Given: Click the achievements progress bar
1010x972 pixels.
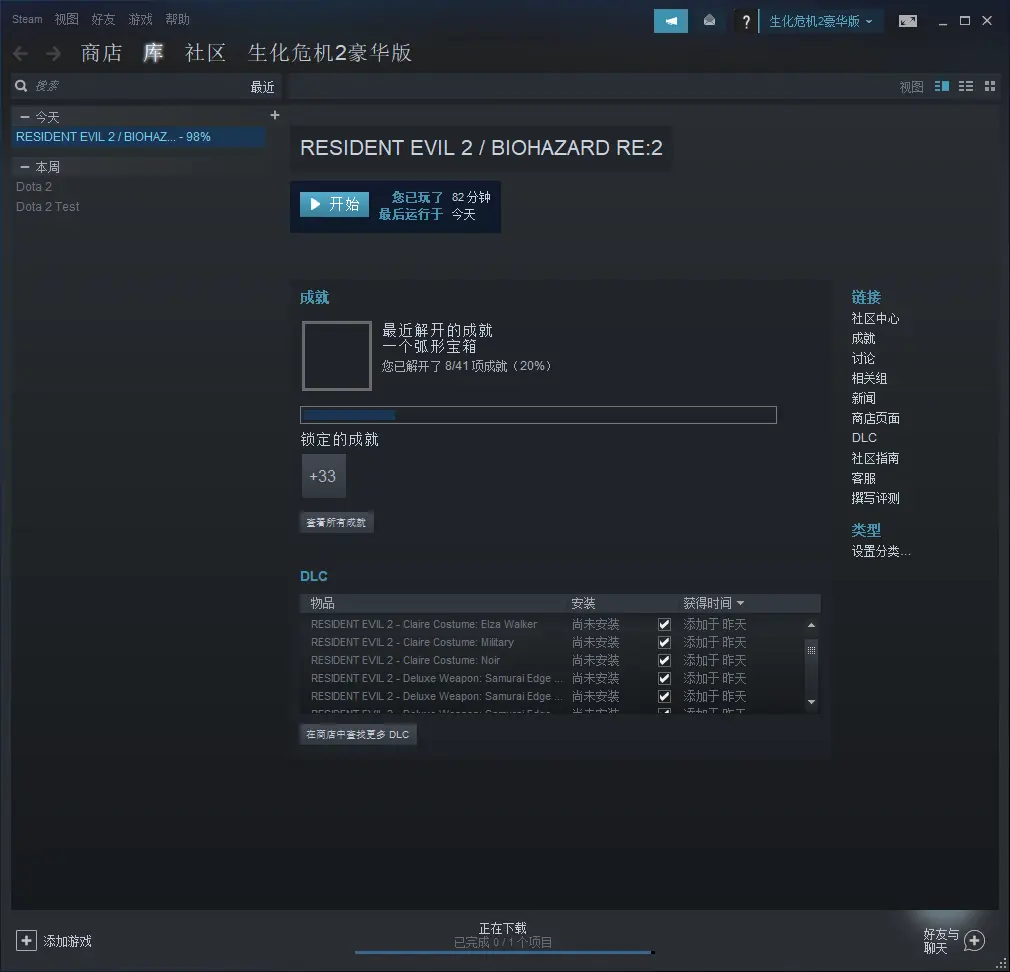Looking at the screenshot, I should coord(538,415).
